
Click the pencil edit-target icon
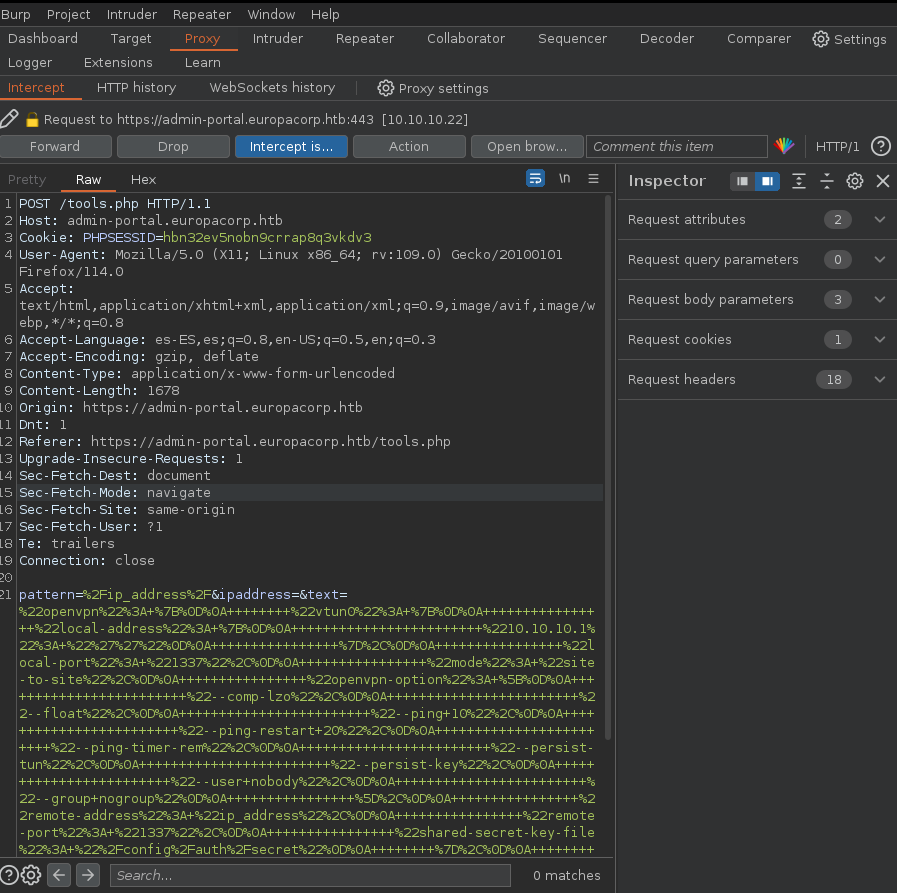coord(9,119)
